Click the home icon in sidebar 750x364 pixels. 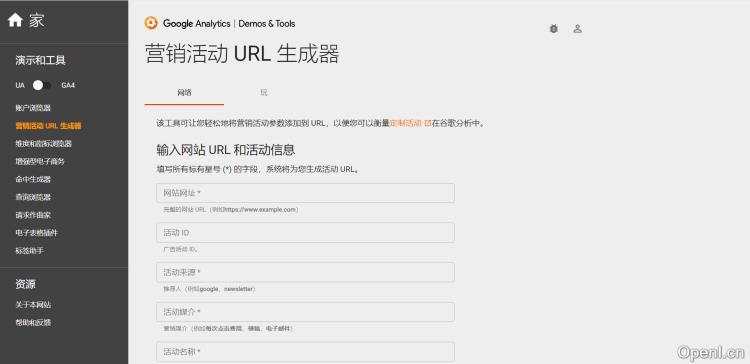[x=15, y=20]
